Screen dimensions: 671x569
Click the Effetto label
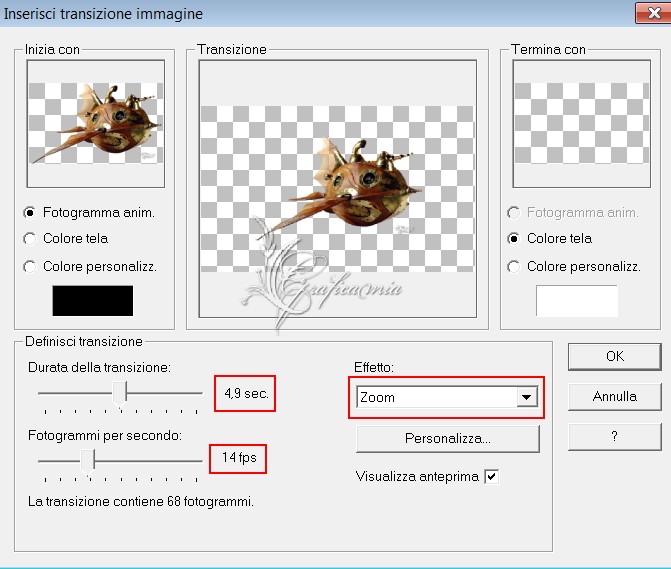pyautogui.click(x=374, y=367)
